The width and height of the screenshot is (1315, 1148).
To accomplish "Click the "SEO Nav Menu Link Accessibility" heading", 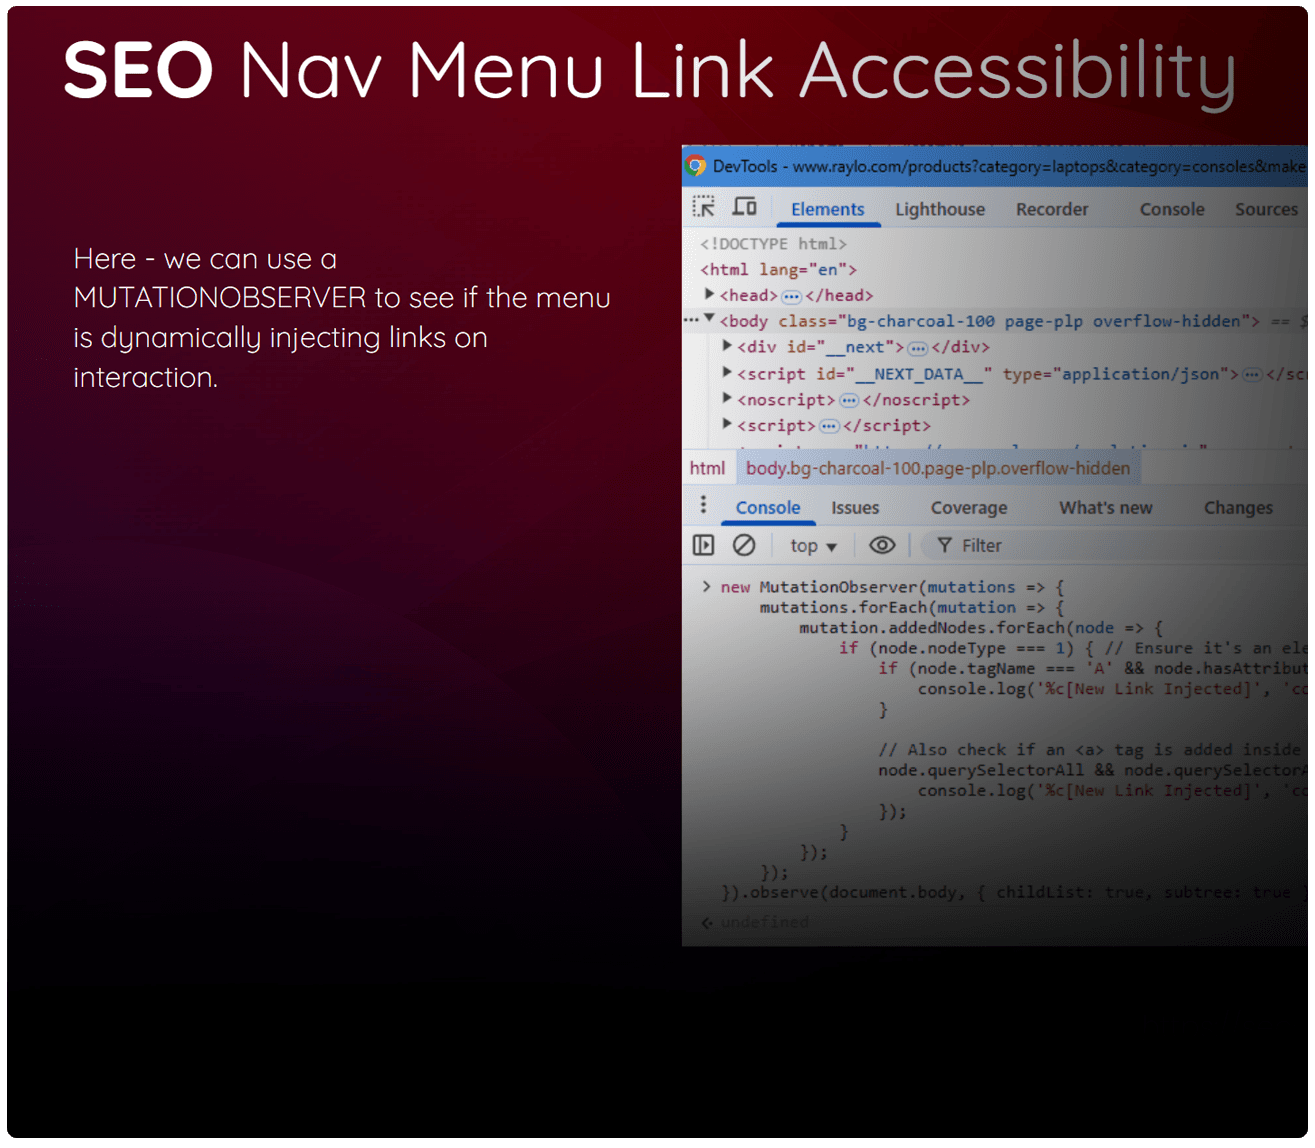I will coord(650,72).
